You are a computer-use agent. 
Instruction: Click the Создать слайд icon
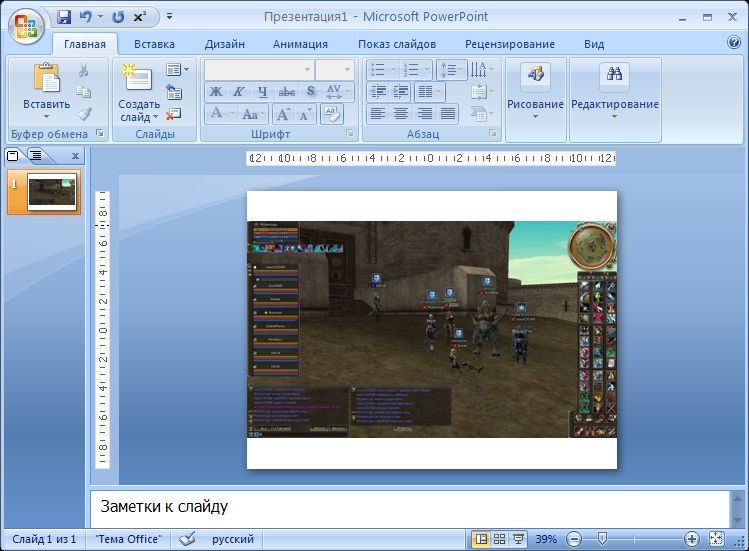point(138,77)
